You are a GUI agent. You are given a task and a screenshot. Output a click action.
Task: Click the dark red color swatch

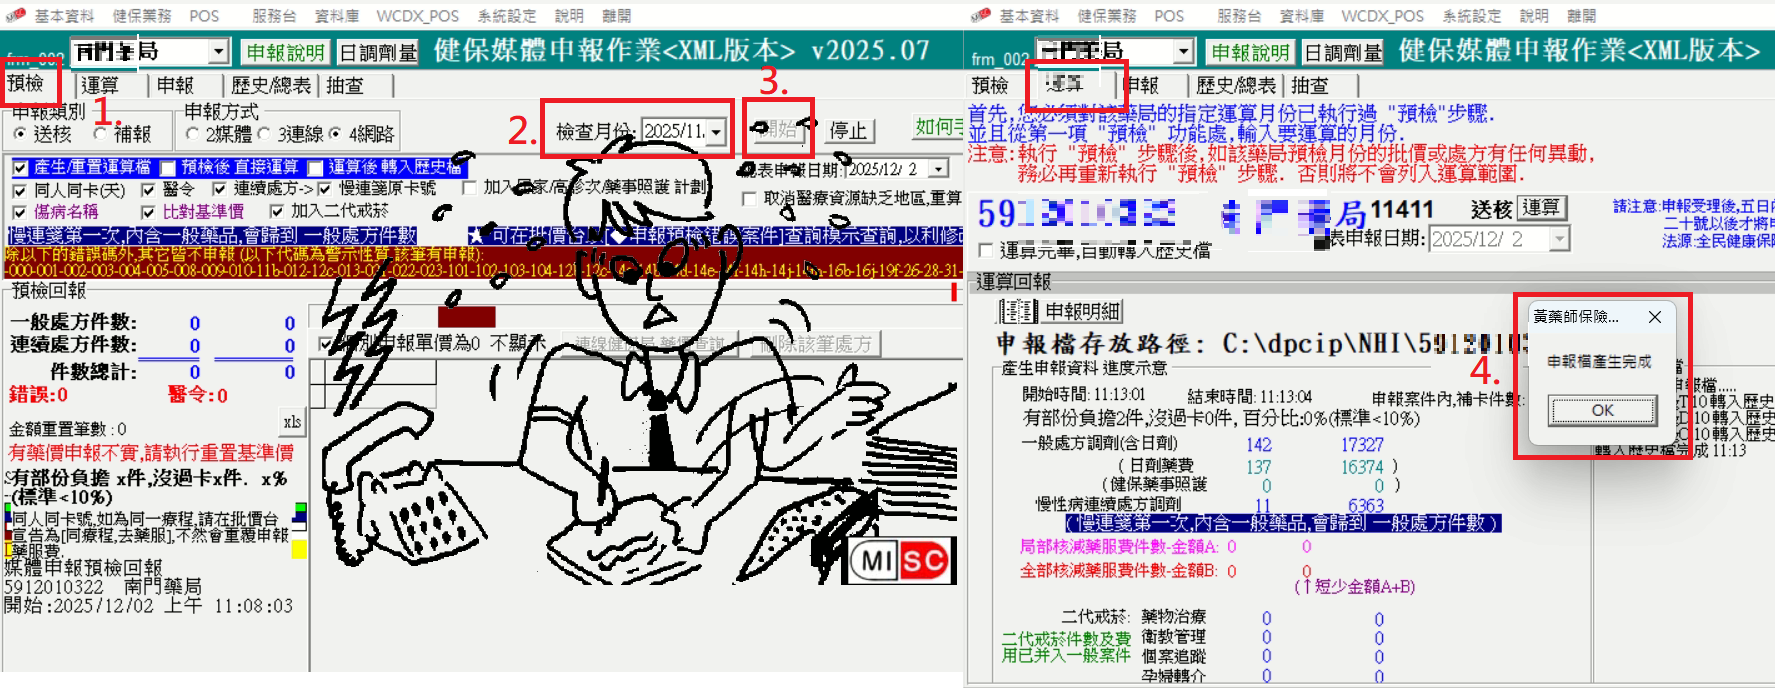[466, 317]
